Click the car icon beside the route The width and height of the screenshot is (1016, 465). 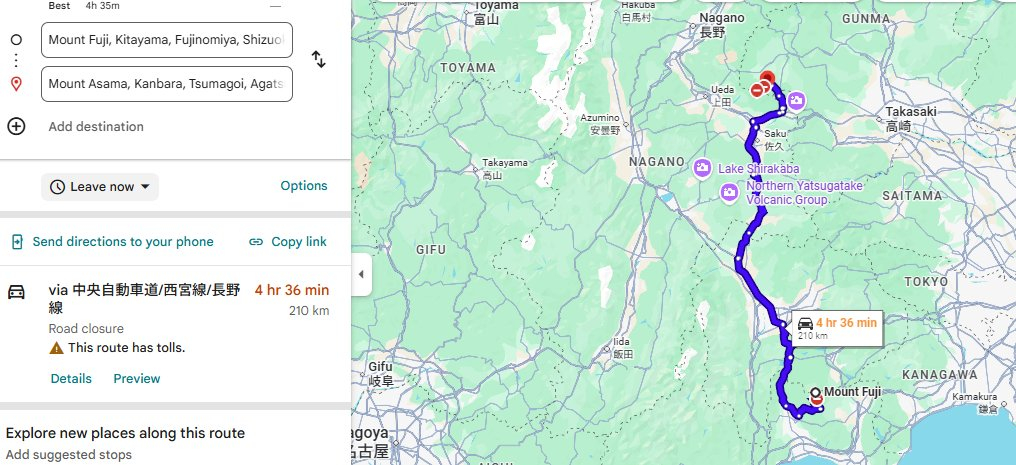16,292
